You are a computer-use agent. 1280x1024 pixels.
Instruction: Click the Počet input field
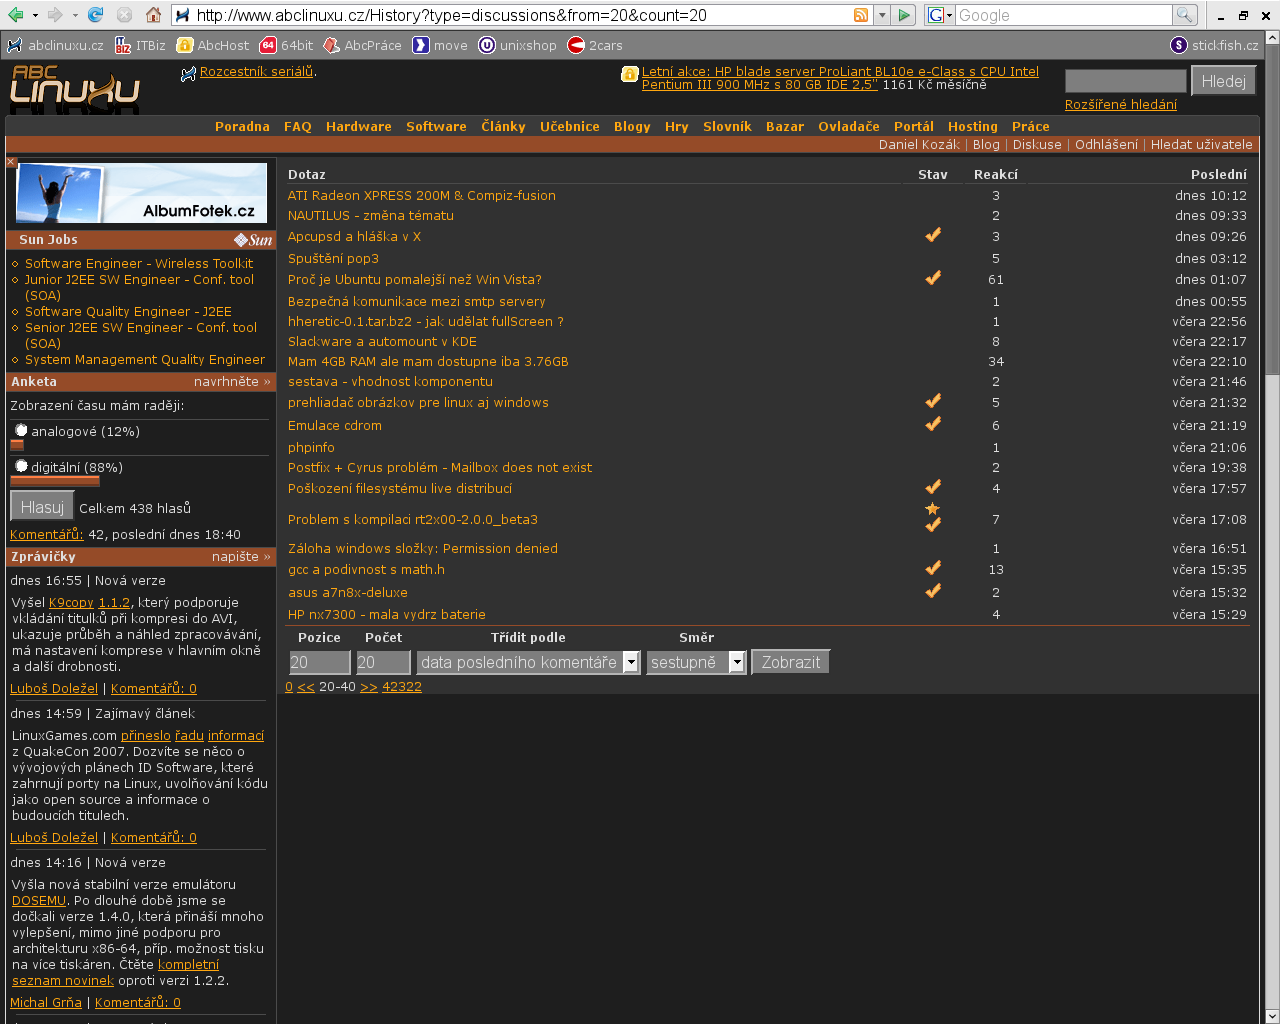point(384,662)
